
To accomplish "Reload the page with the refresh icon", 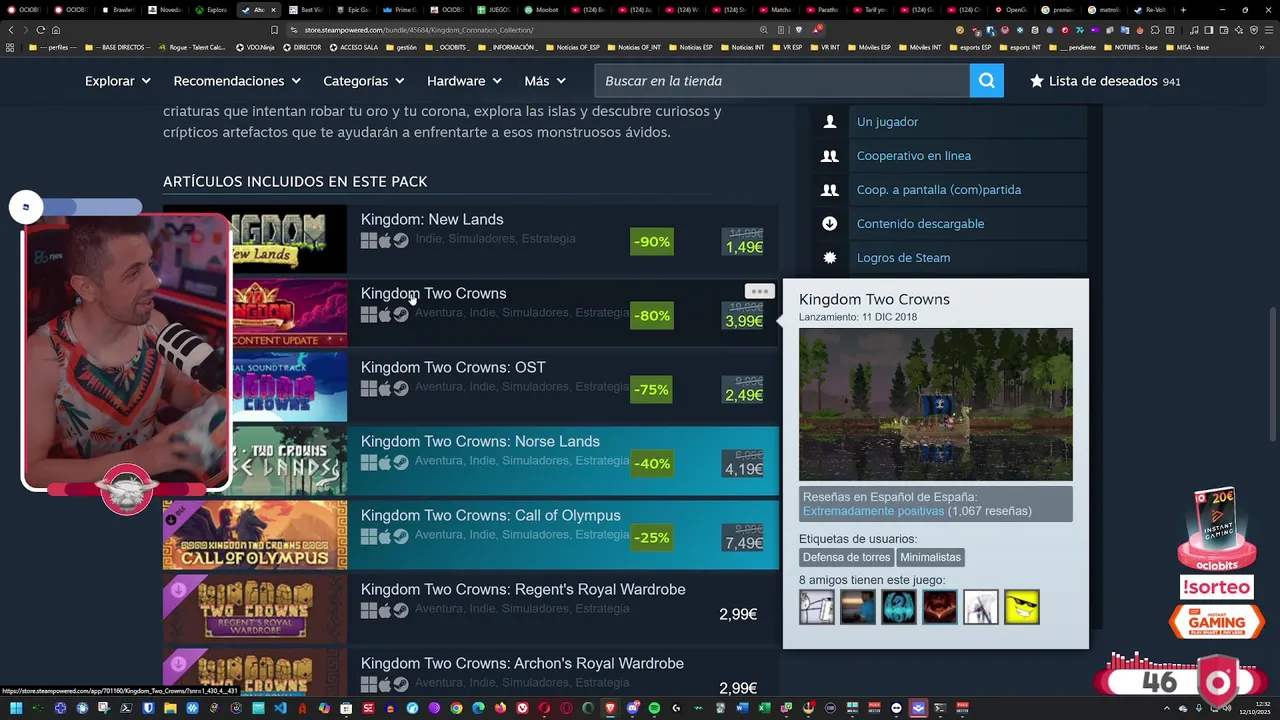I will point(41,30).
